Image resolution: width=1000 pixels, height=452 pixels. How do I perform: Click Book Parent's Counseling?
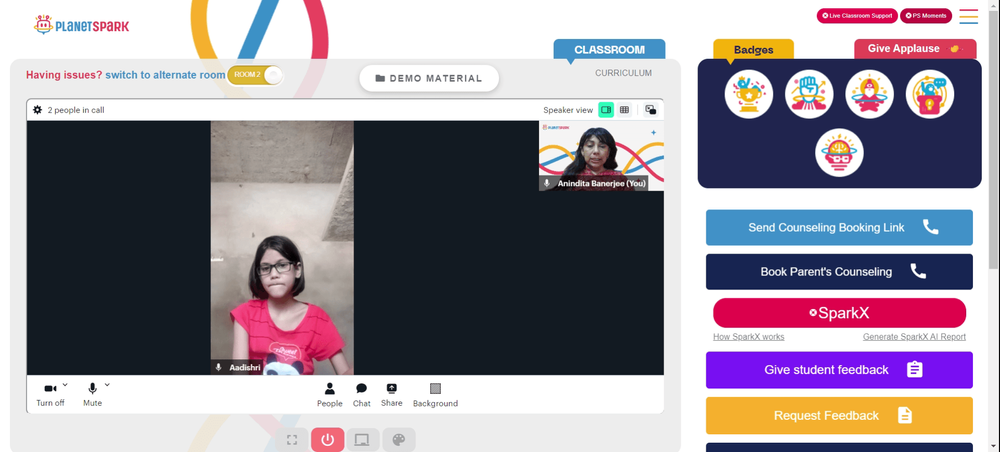(839, 272)
